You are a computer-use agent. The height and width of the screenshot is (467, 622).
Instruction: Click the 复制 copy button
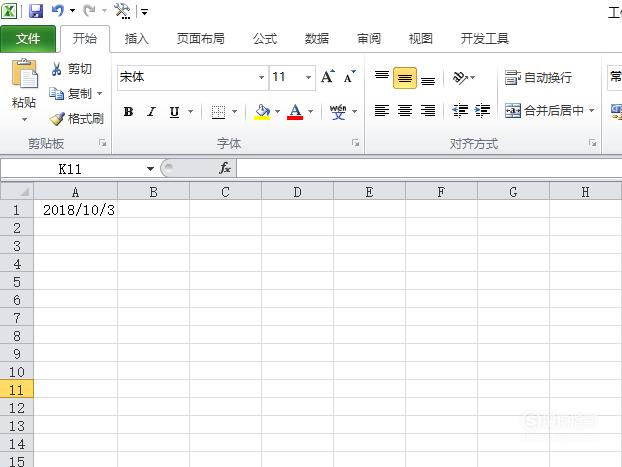click(71, 94)
